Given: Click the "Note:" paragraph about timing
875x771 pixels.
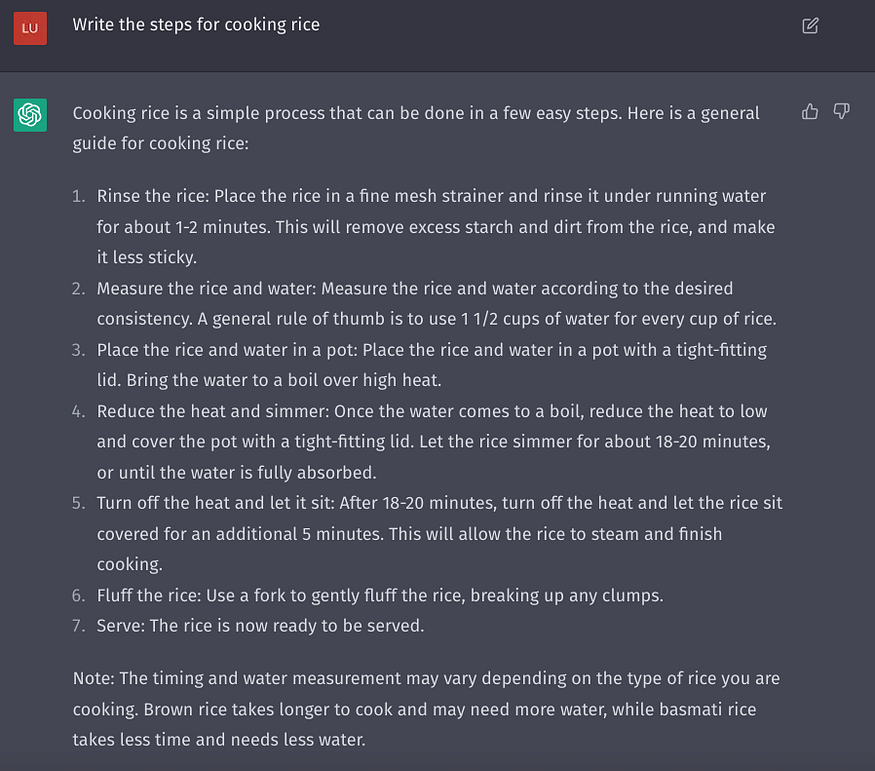Looking at the screenshot, I should [x=426, y=709].
